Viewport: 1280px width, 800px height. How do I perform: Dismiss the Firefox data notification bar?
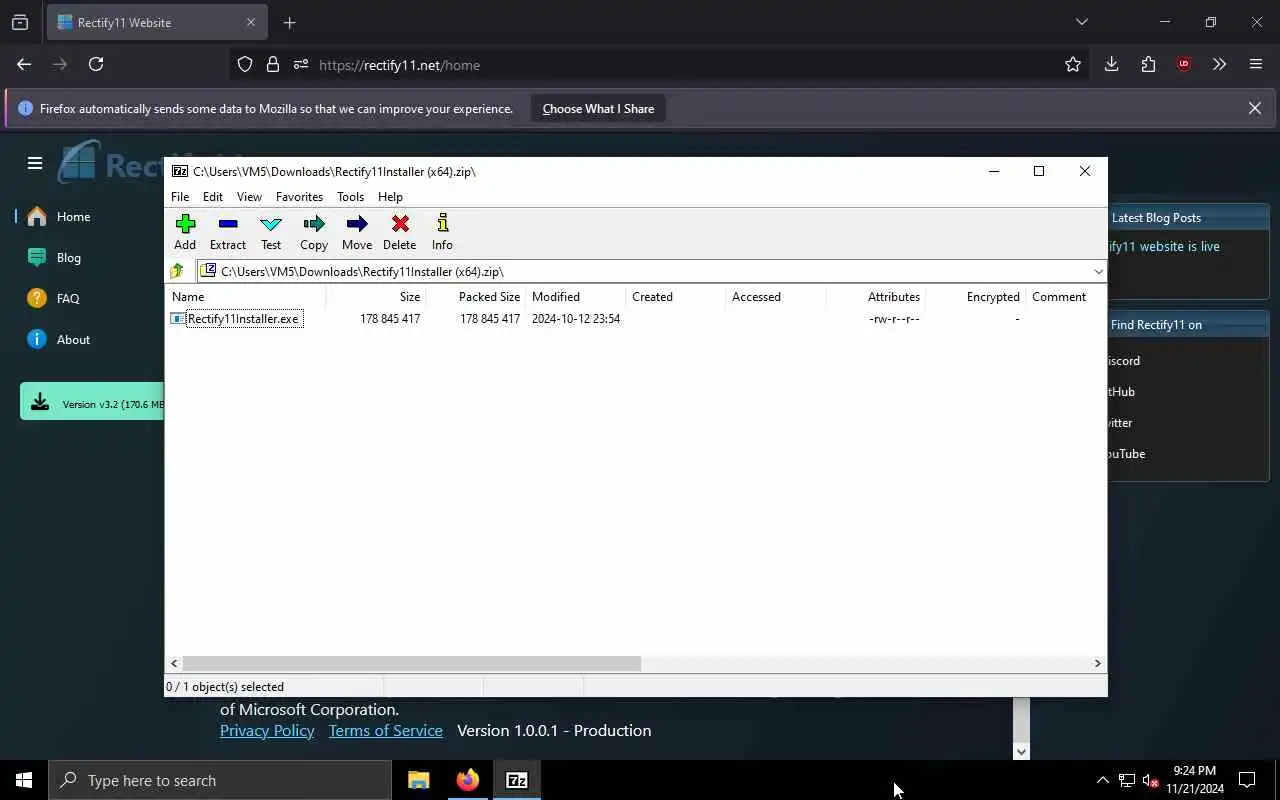(x=1255, y=108)
